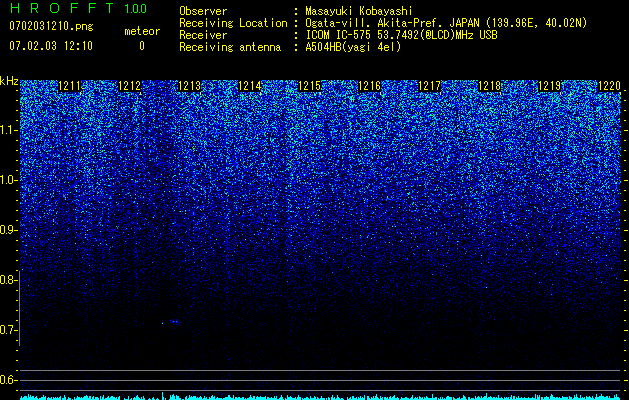Viewport: 629px width, 400px height.
Task: Click the 1215 time marker
Action: pyautogui.click(x=310, y=86)
